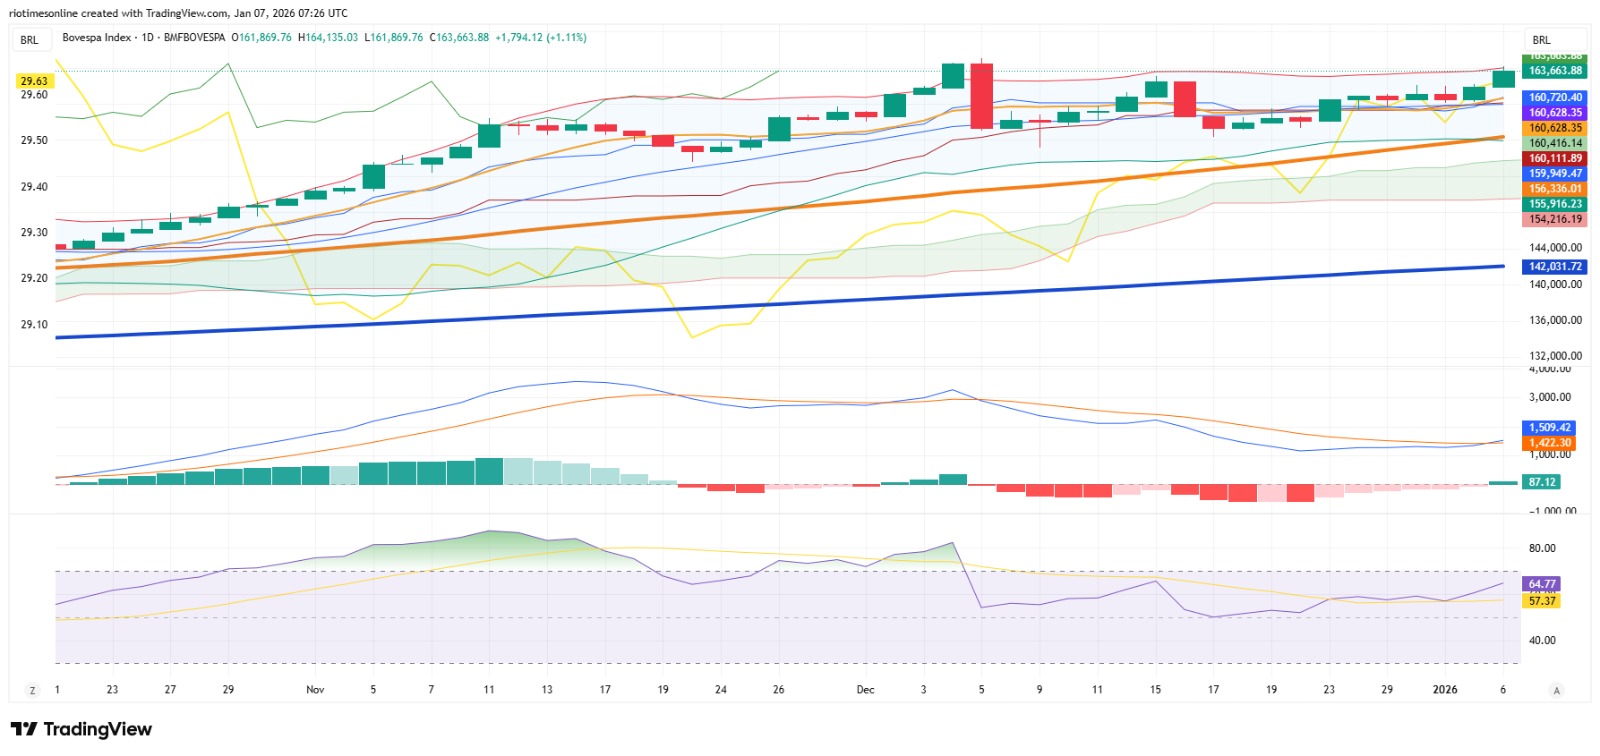Click the Z timezone icon on time axis
The width and height of the screenshot is (1600, 756).
pyautogui.click(x=32, y=690)
